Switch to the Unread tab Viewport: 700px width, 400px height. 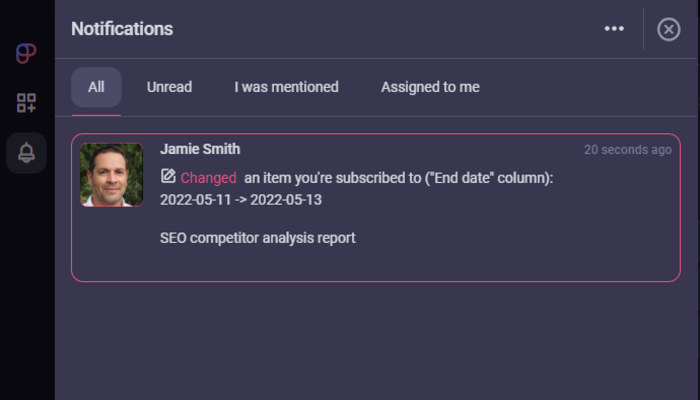pos(169,87)
